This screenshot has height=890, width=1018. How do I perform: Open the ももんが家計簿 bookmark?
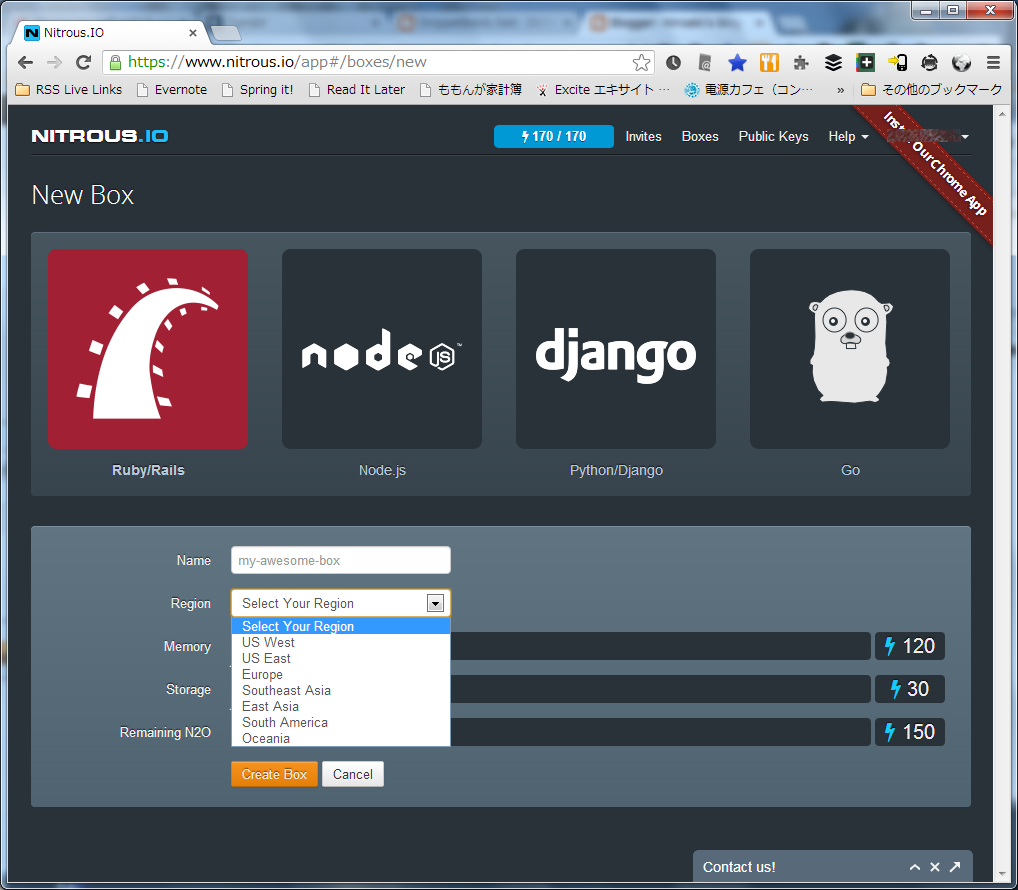coord(471,90)
